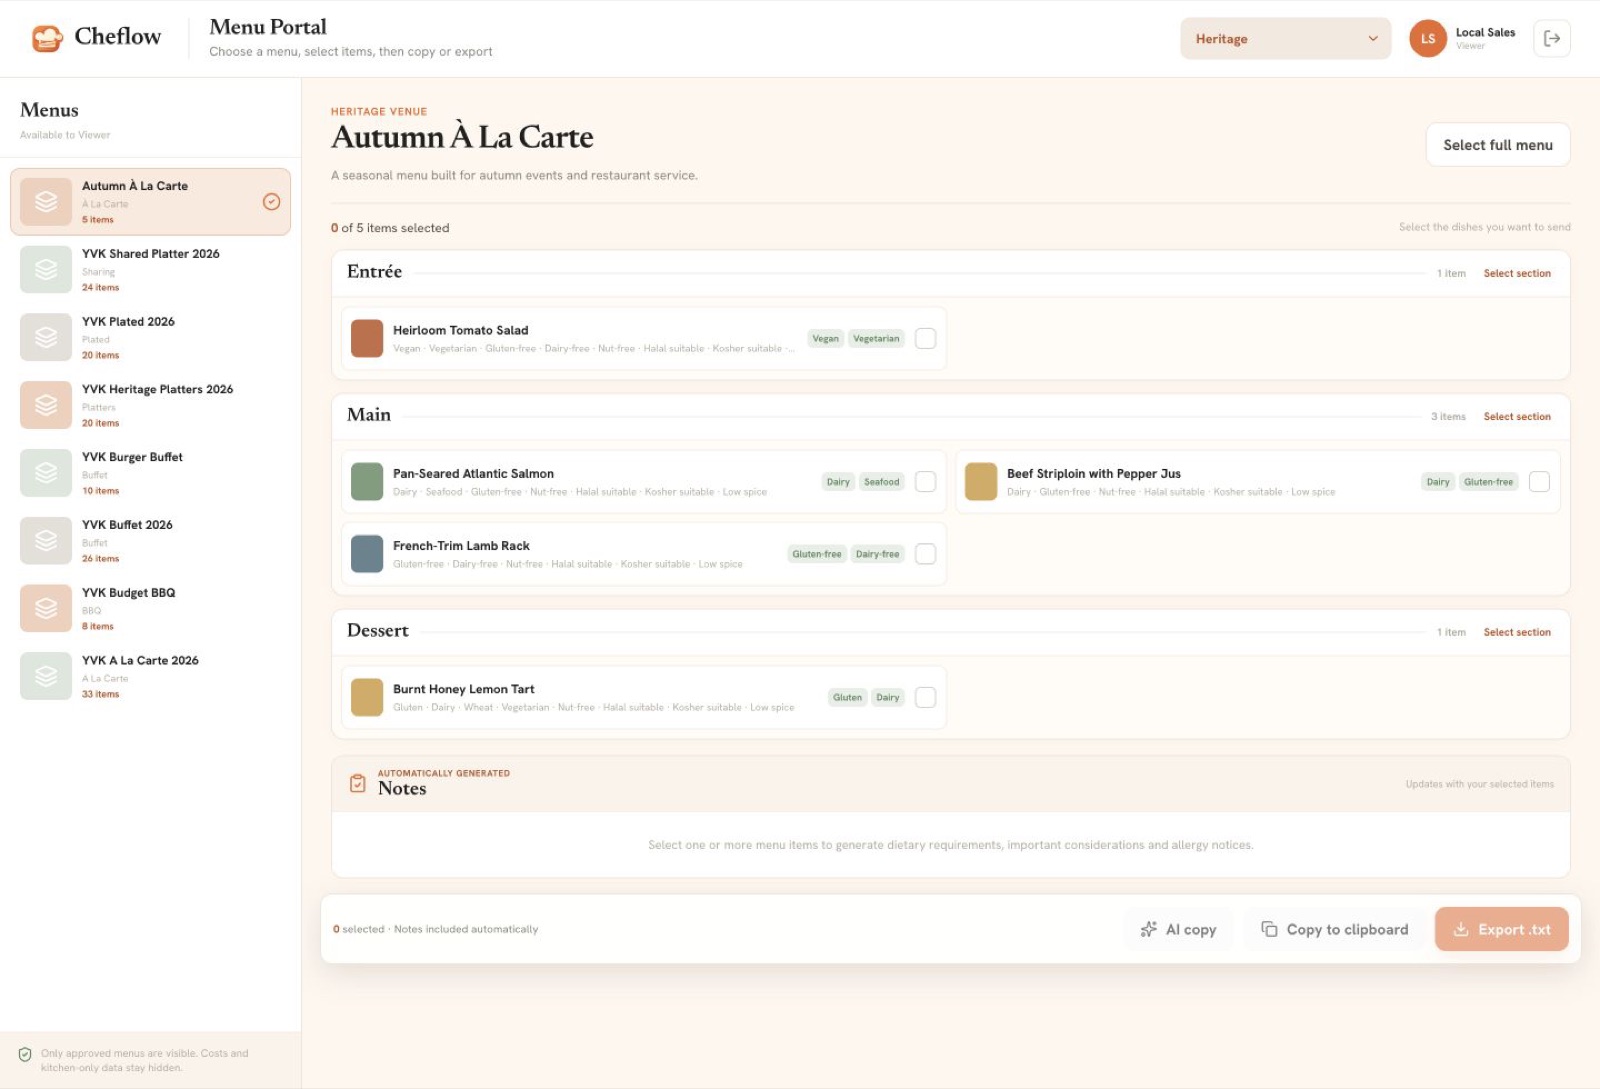This screenshot has width=1600, height=1089.
Task: Click the Vegetarian tag on Heirloom Tomato Salad
Action: 877,339
